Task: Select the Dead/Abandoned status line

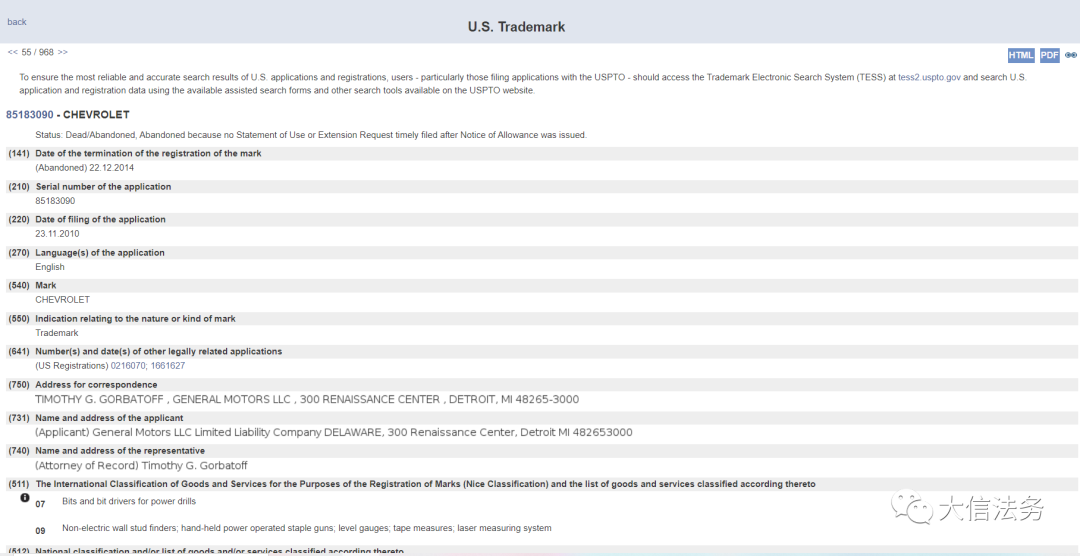Action: pos(311,135)
